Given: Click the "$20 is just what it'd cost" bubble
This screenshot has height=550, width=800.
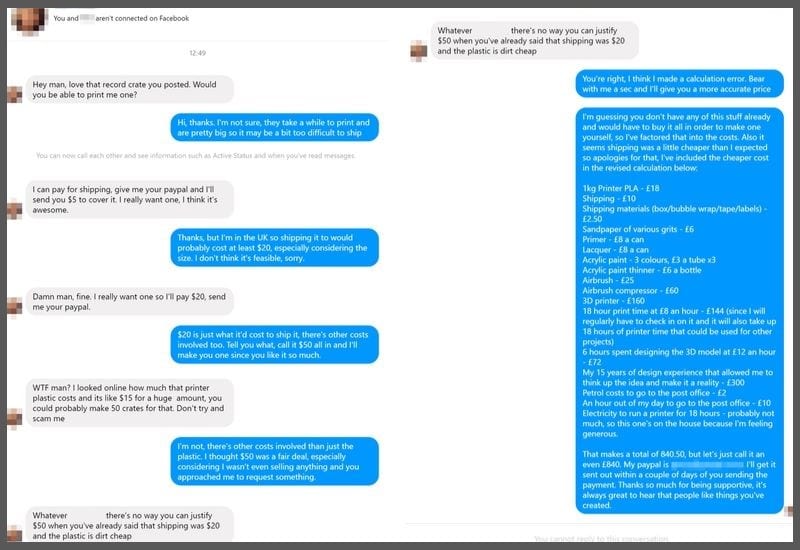Looking at the screenshot, I should click(275, 344).
